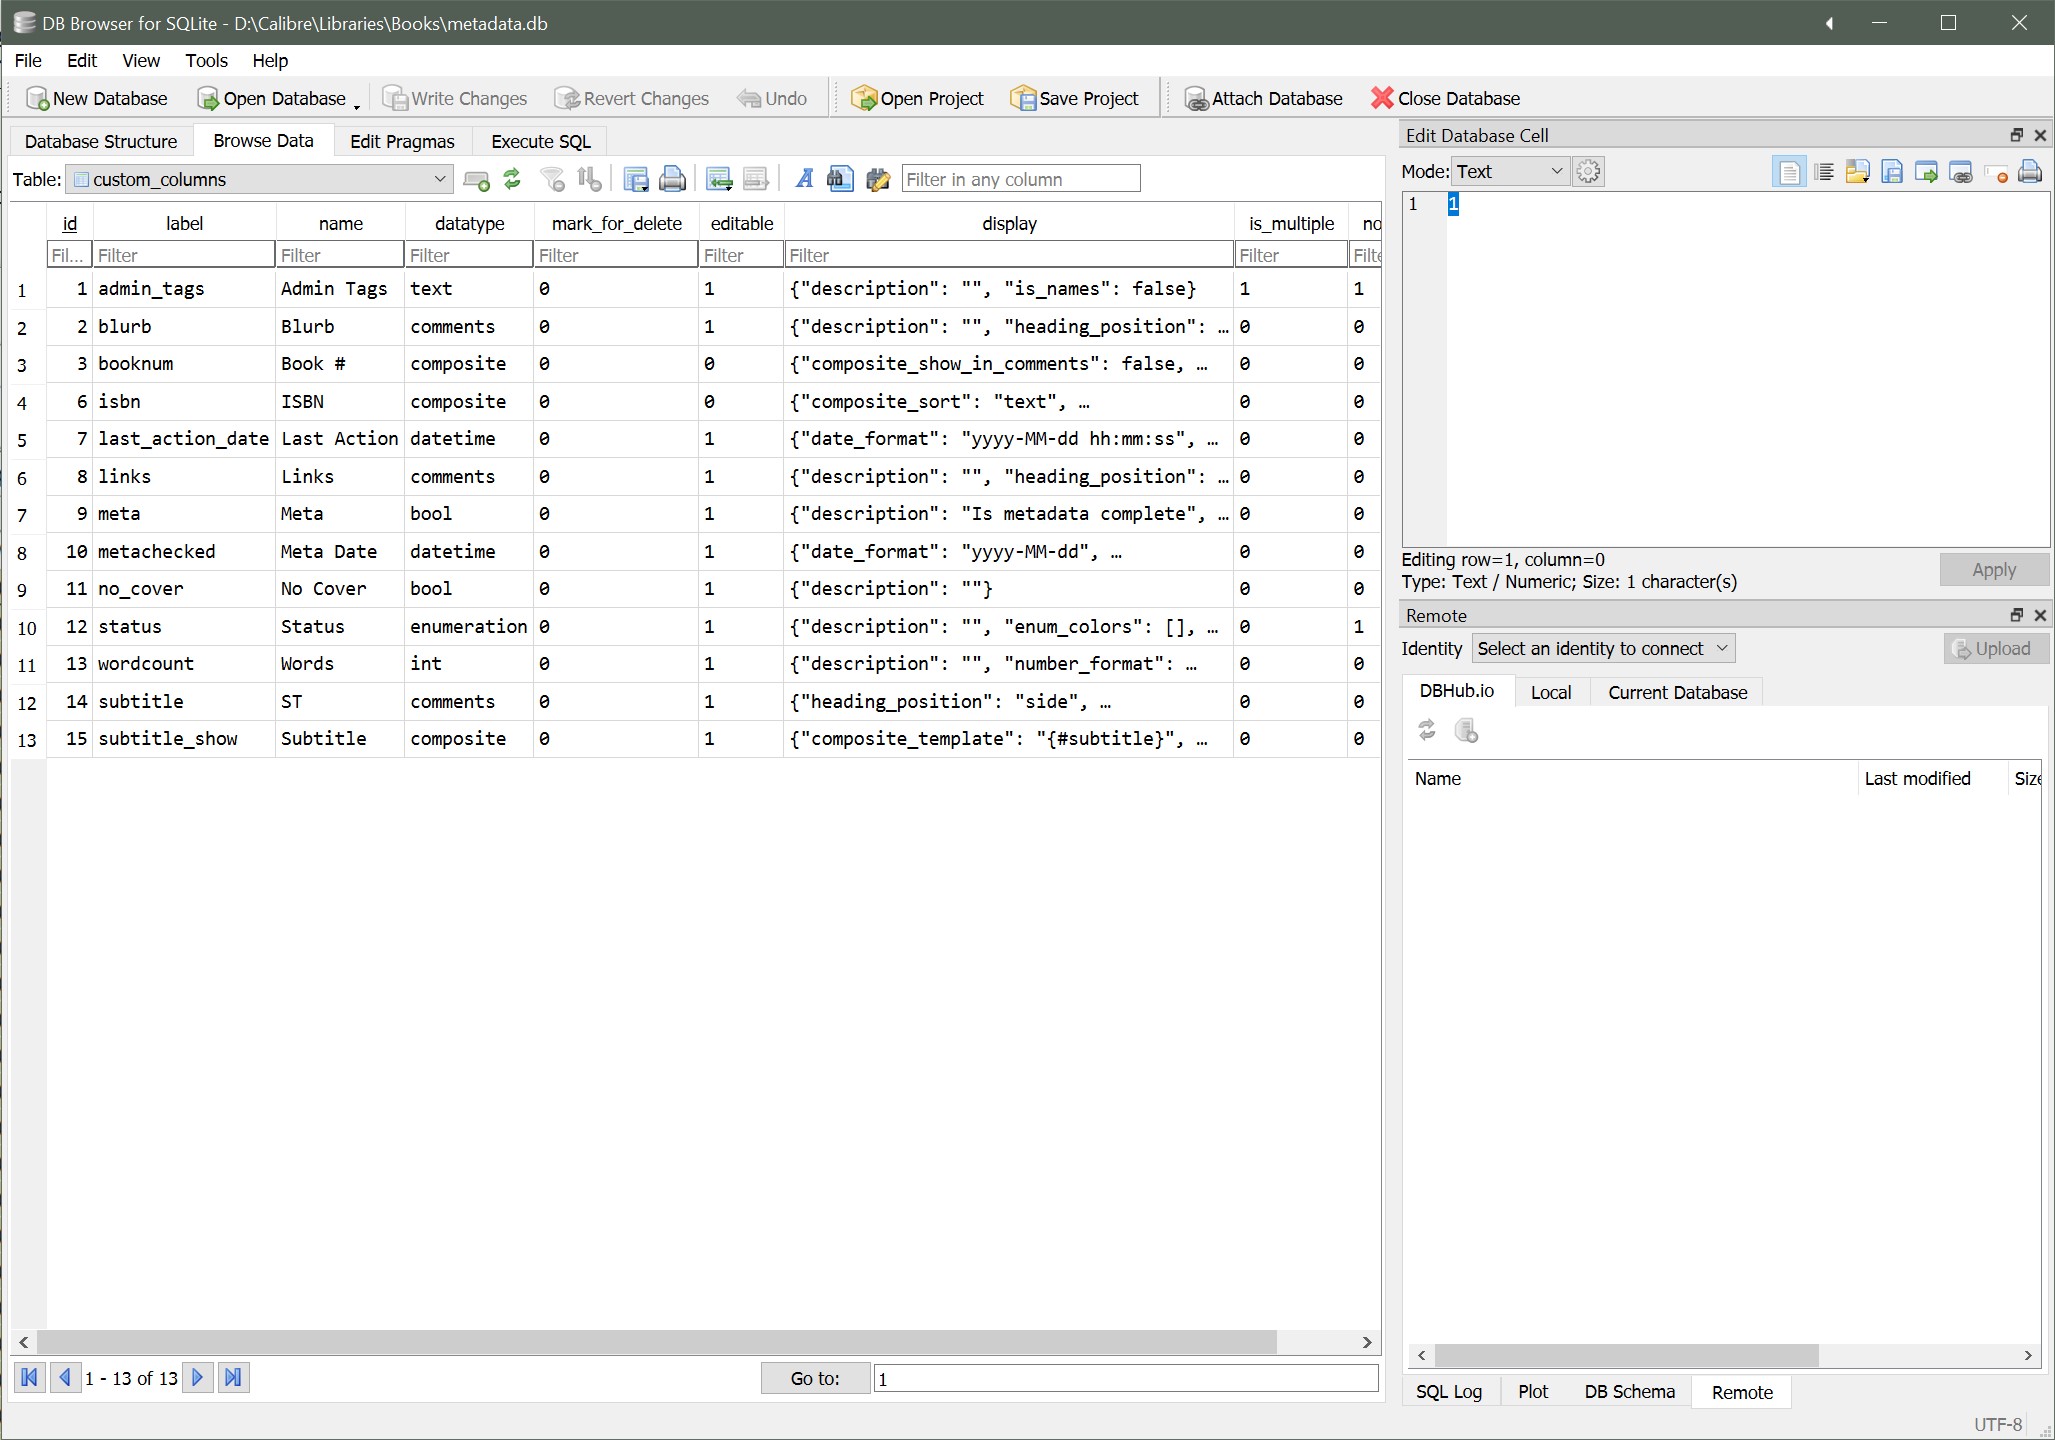Open the Tools menu
This screenshot has width=2055, height=1440.
[x=206, y=61]
